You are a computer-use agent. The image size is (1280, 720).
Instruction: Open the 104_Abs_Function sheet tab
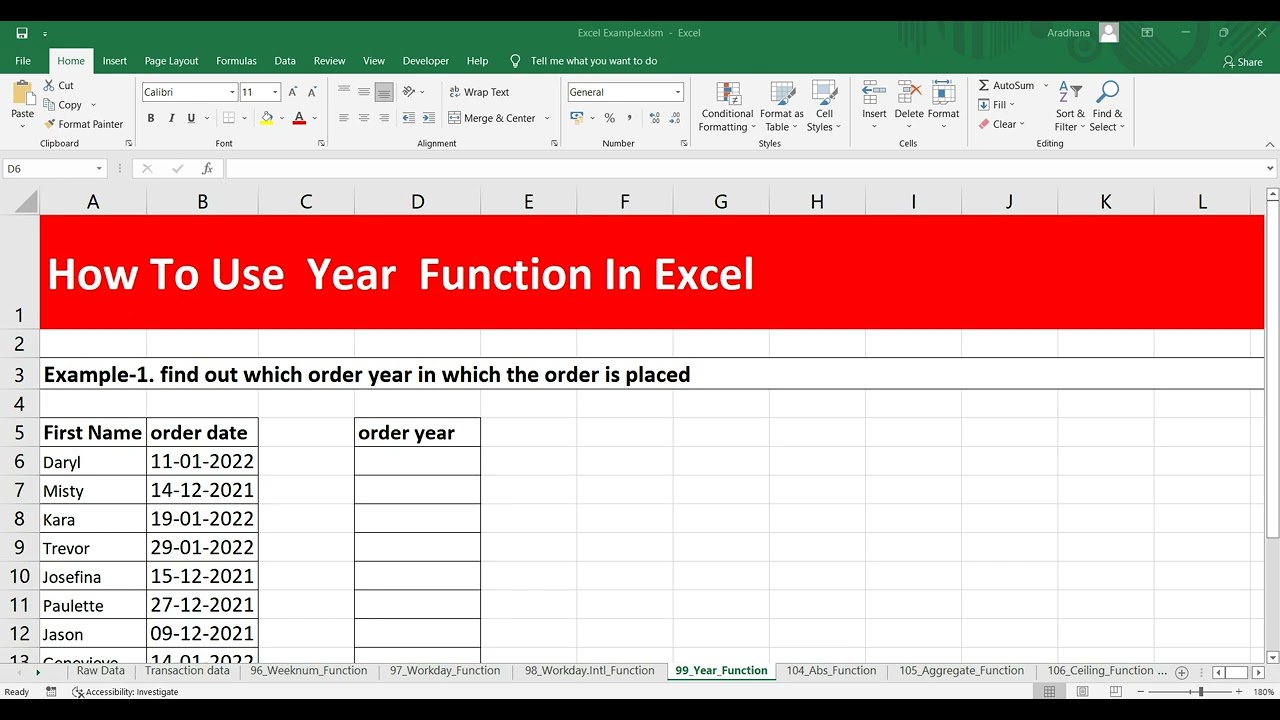(831, 671)
